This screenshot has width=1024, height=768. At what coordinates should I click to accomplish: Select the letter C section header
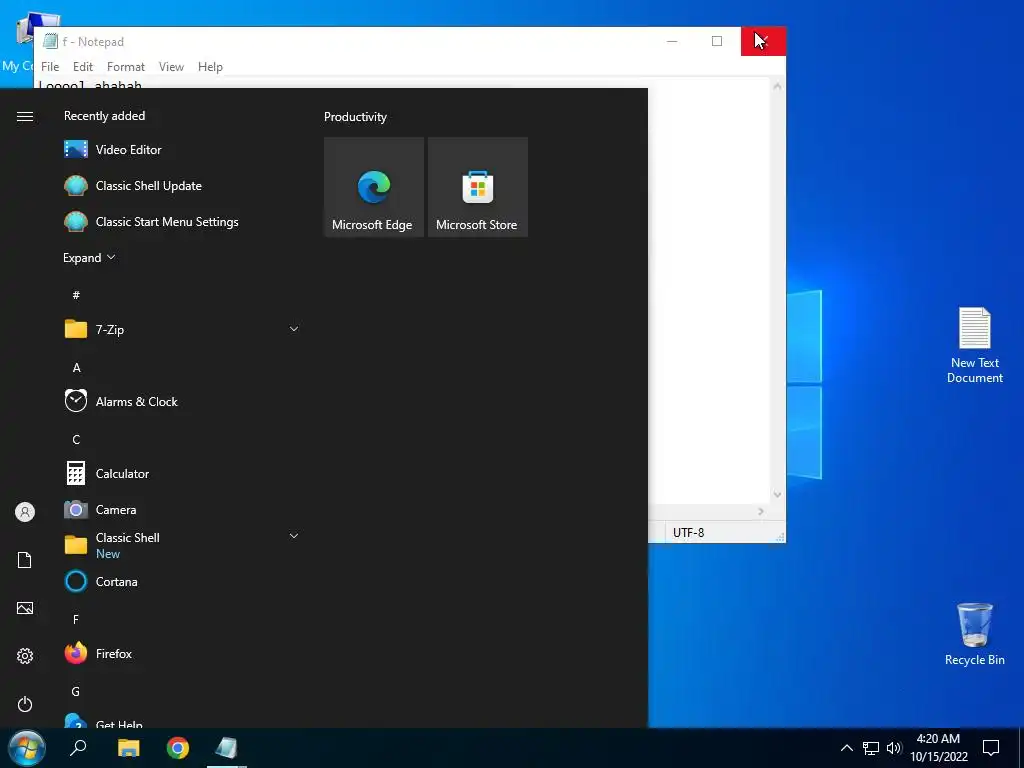tap(76, 440)
